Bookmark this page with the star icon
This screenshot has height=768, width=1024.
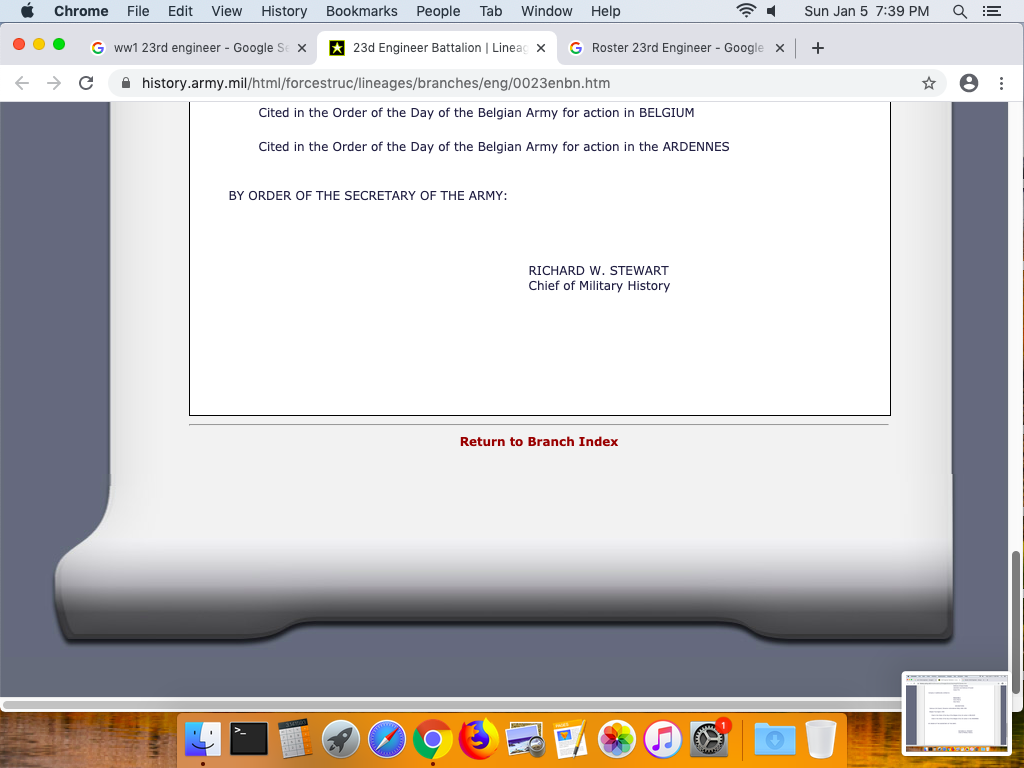click(929, 83)
